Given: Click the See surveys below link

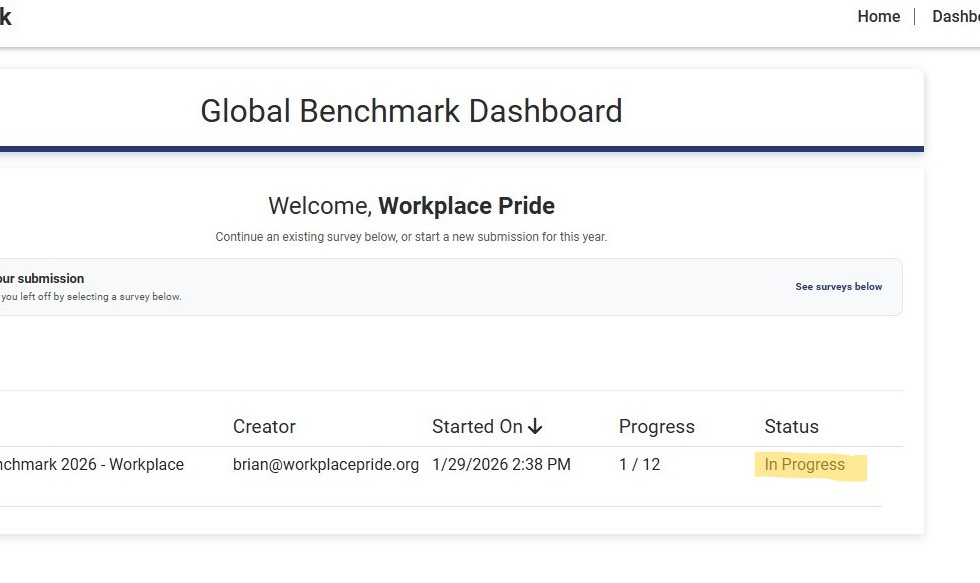Looking at the screenshot, I should point(838,287).
